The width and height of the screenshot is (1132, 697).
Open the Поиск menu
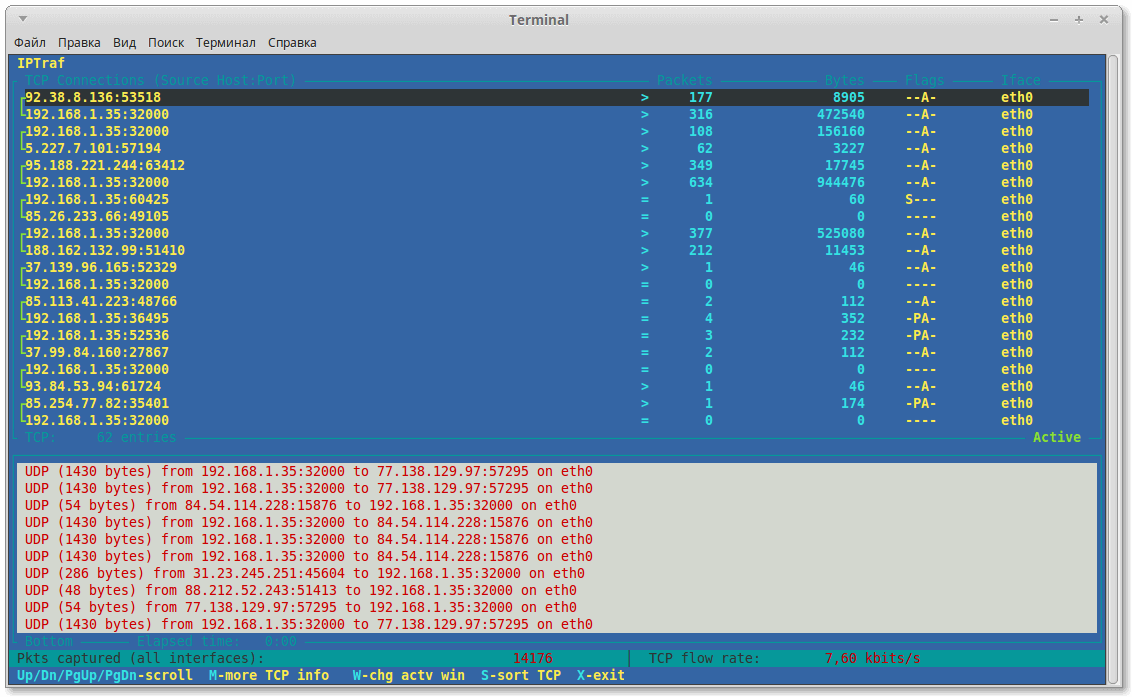166,43
